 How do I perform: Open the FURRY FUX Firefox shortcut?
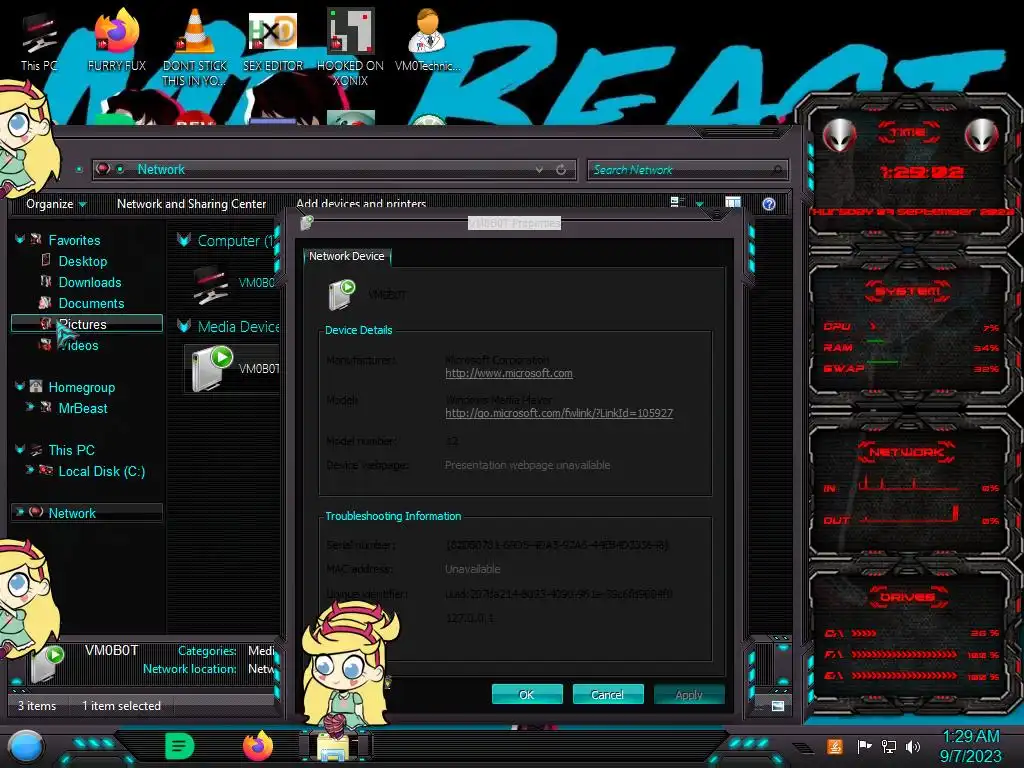tap(116, 40)
